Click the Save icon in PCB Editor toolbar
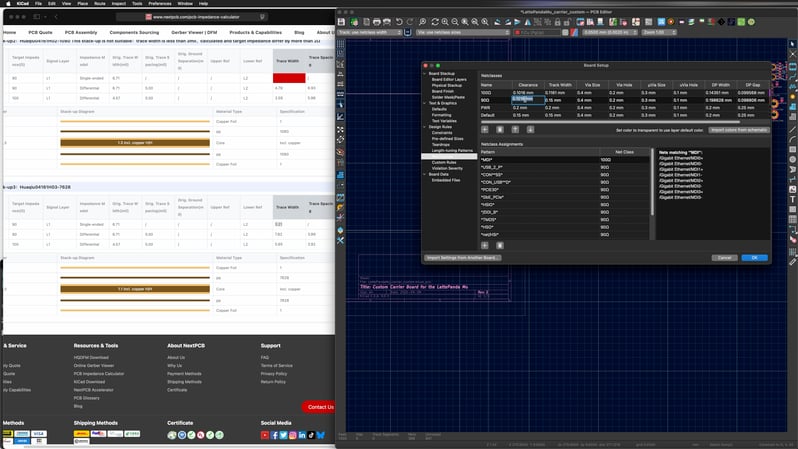 point(342,22)
